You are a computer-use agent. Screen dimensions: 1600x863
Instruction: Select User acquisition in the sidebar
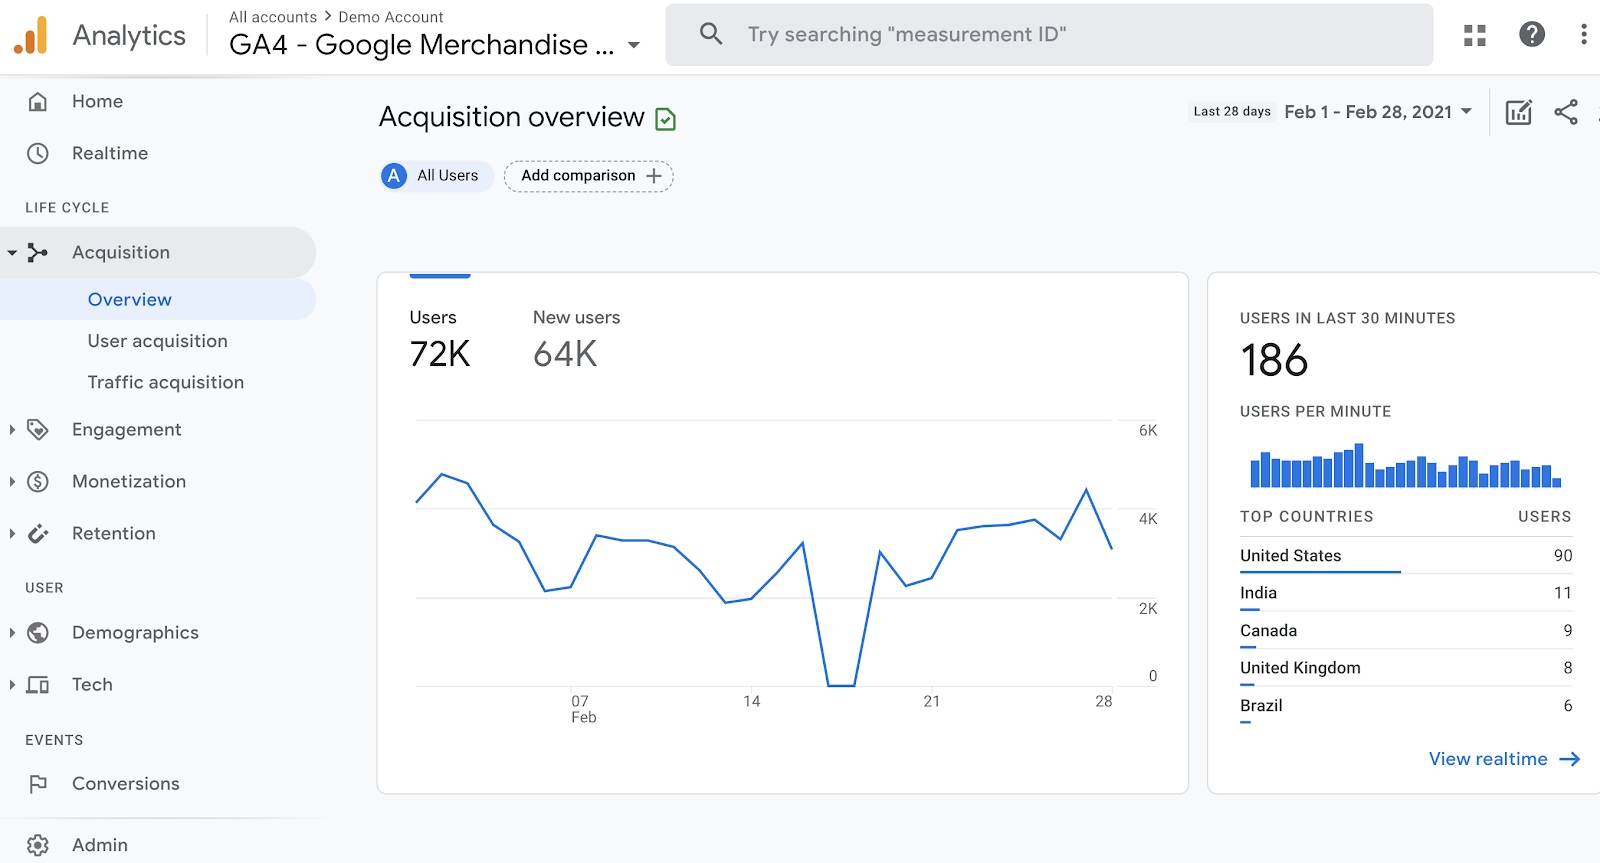tap(158, 341)
